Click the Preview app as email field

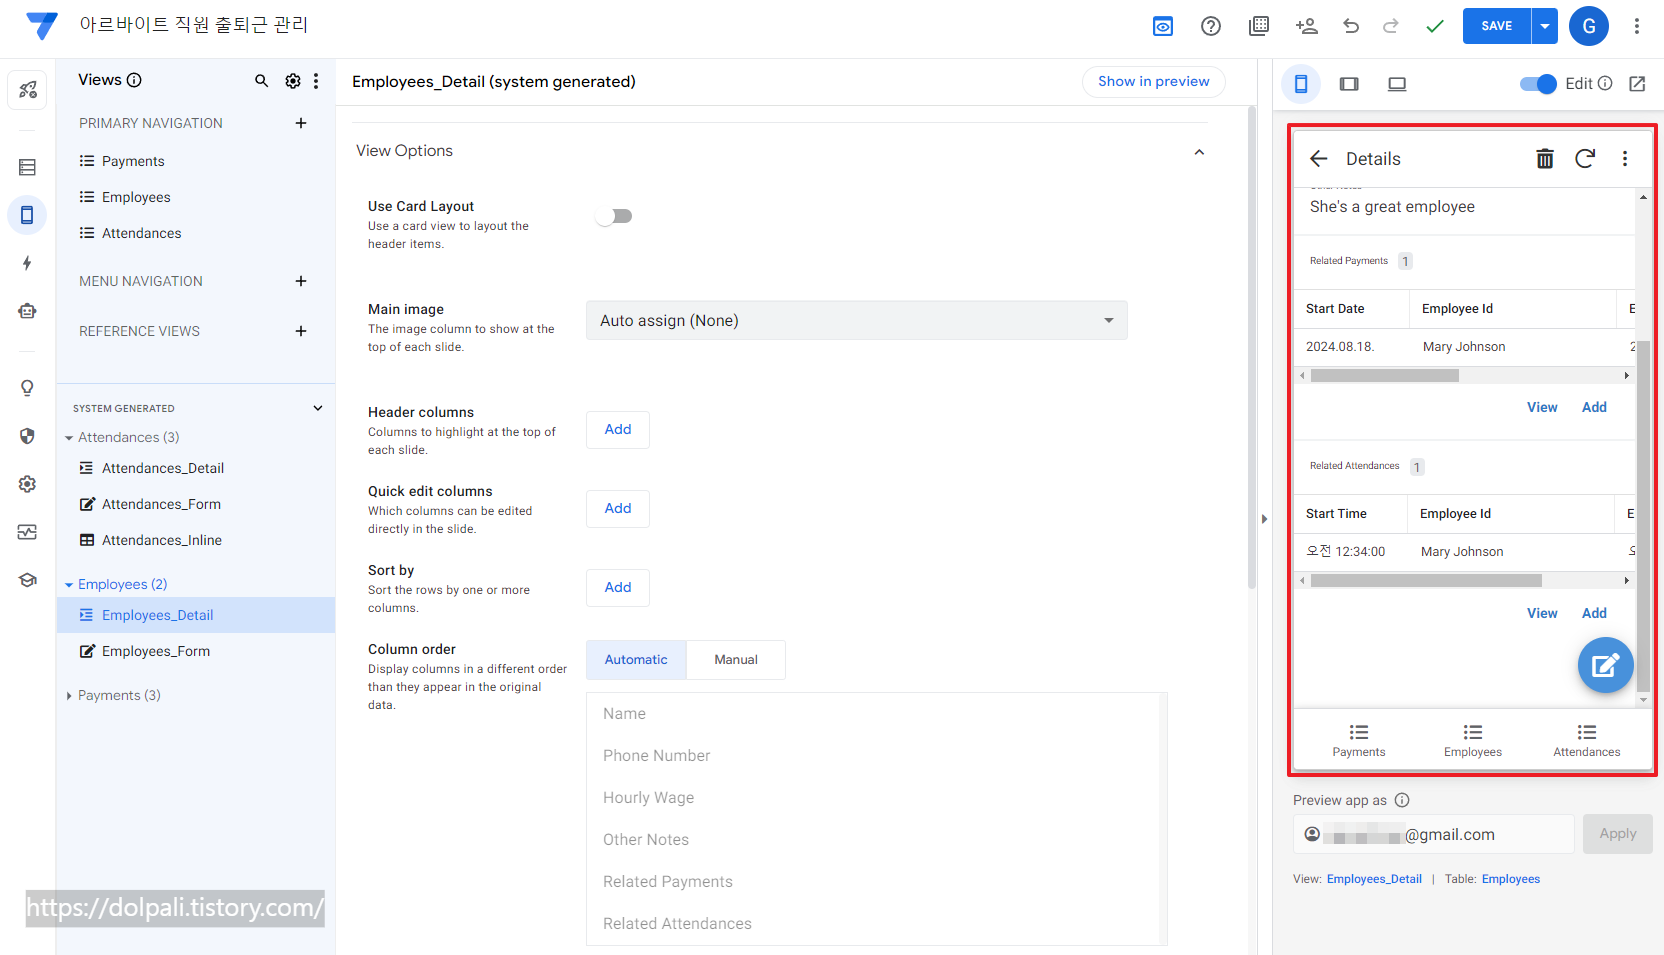[1434, 834]
